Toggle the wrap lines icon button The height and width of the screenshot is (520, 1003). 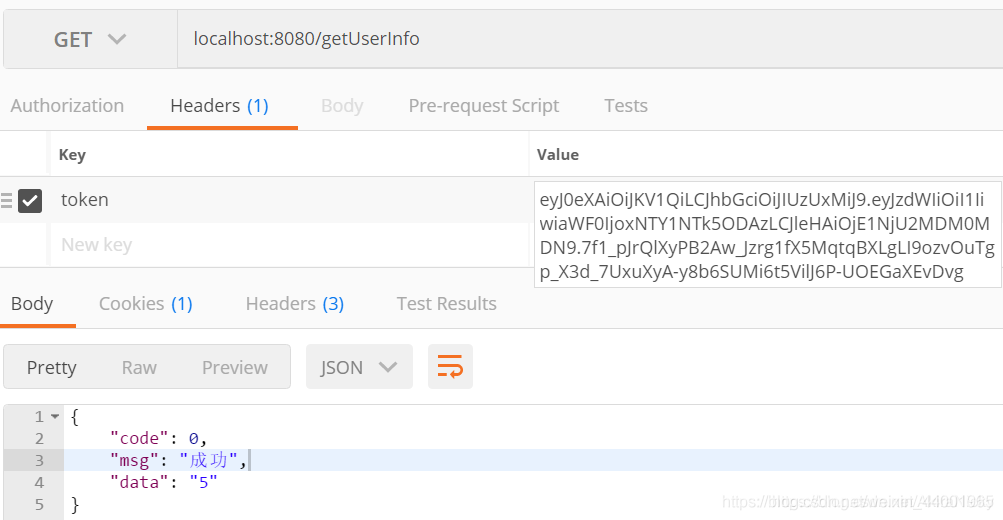point(450,366)
